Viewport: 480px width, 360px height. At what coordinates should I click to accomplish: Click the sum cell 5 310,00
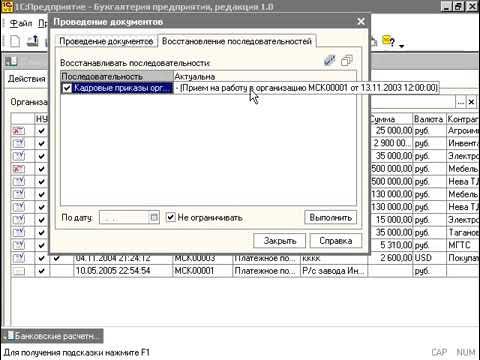(391, 245)
